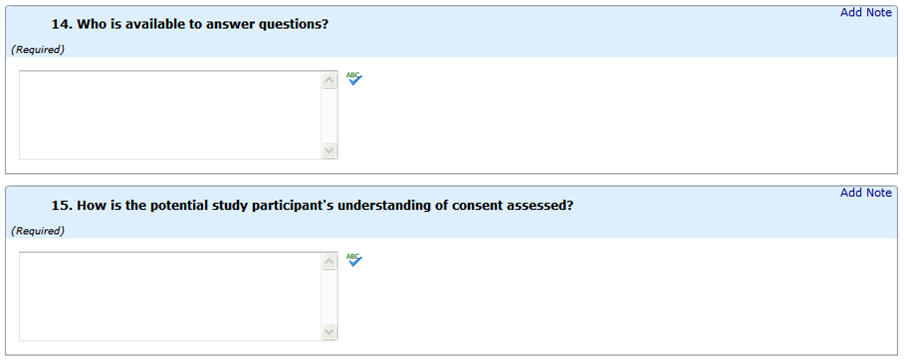The image size is (904, 361).
Task: Click the scrollbar track of question 14 textbox
Action: point(329,115)
